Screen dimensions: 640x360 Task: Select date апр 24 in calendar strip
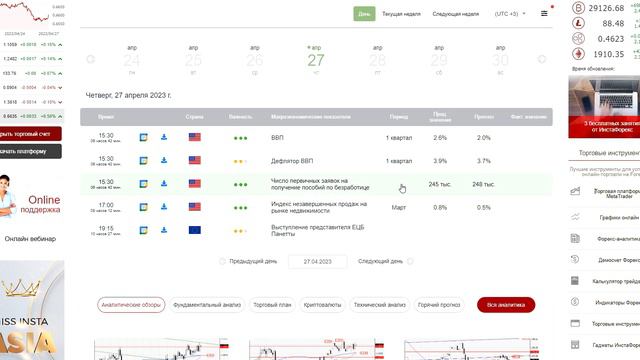tap(132, 60)
